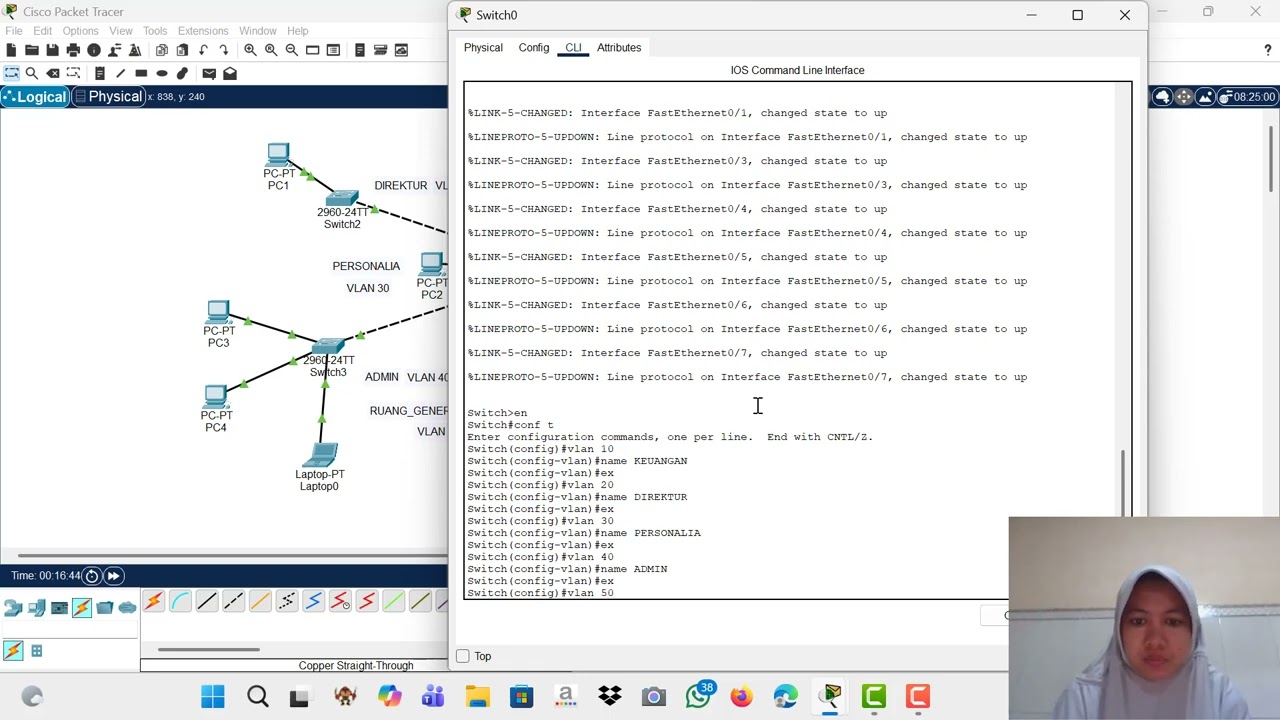The width and height of the screenshot is (1280, 720).
Task: Open the Tools menu
Action: 155,31
